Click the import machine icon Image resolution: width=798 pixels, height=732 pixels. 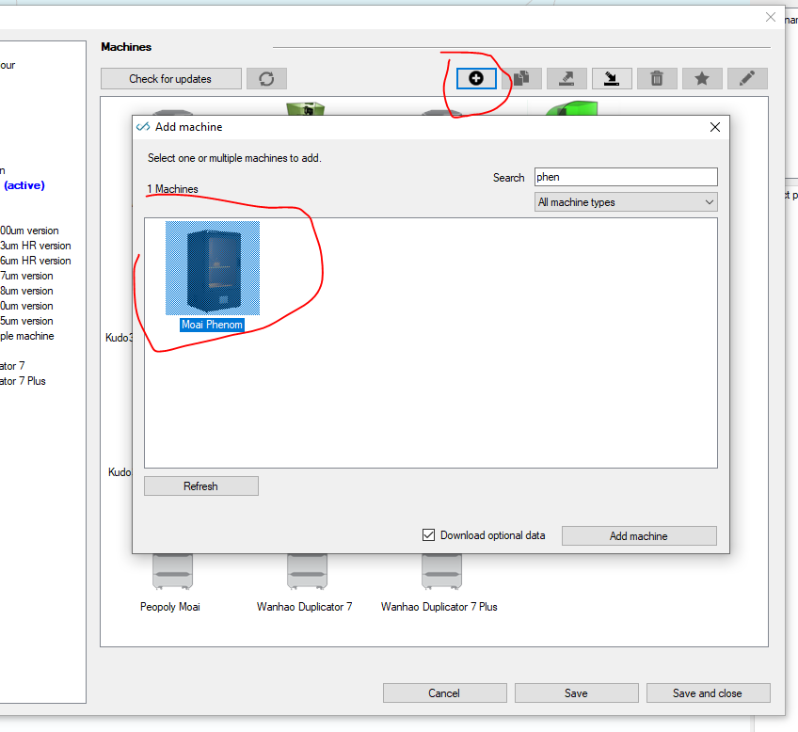coord(611,78)
